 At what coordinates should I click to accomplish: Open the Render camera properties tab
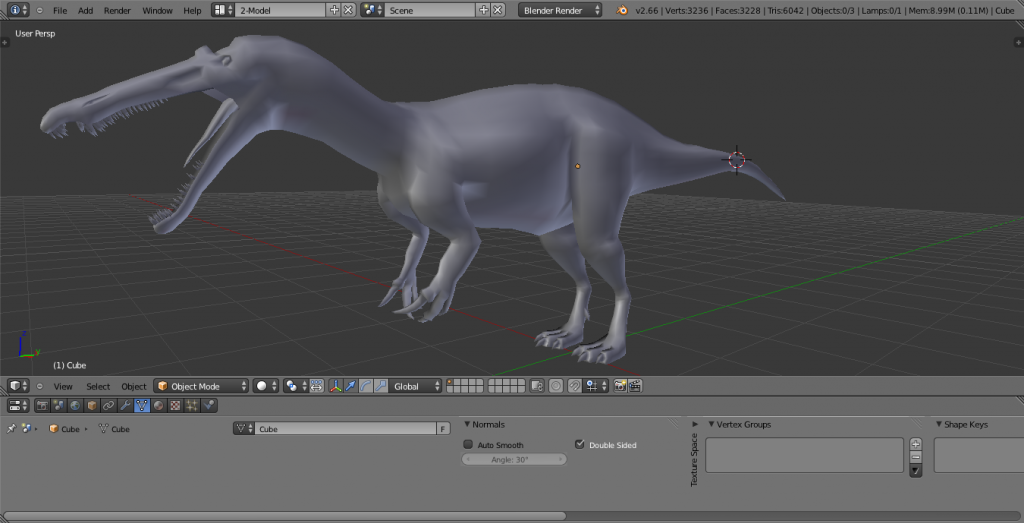[42, 405]
